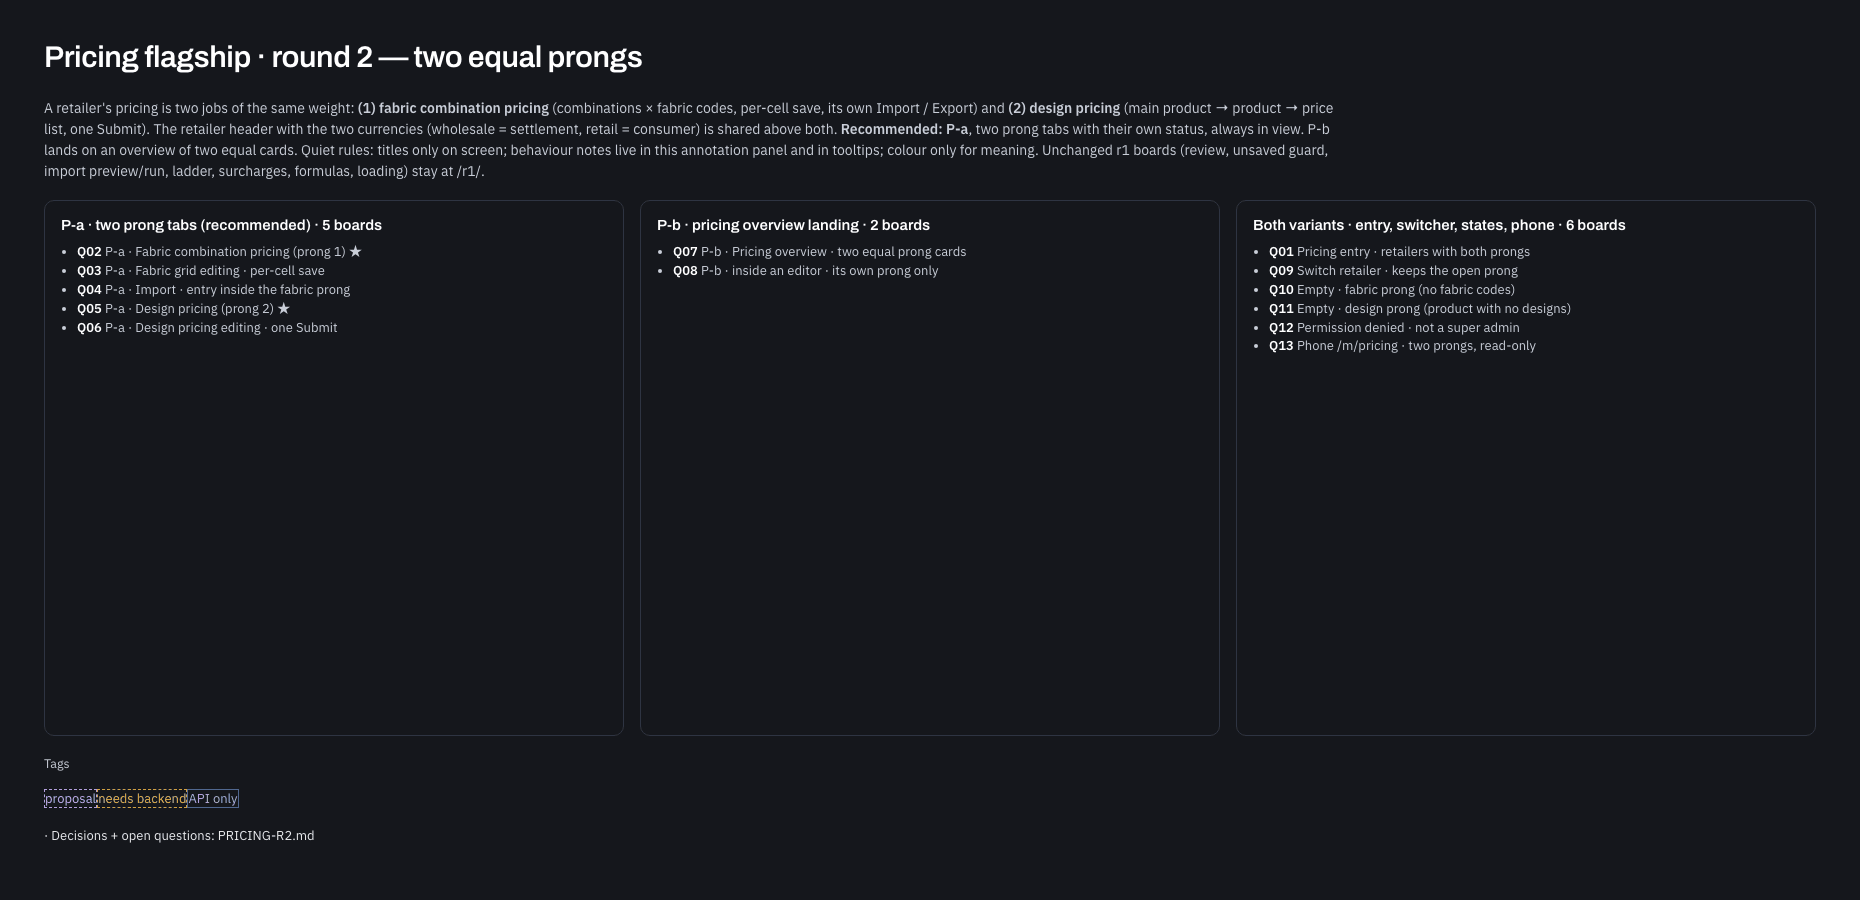
Task: Open Q06 Design pricing editing one Submit
Action: [x=207, y=328]
